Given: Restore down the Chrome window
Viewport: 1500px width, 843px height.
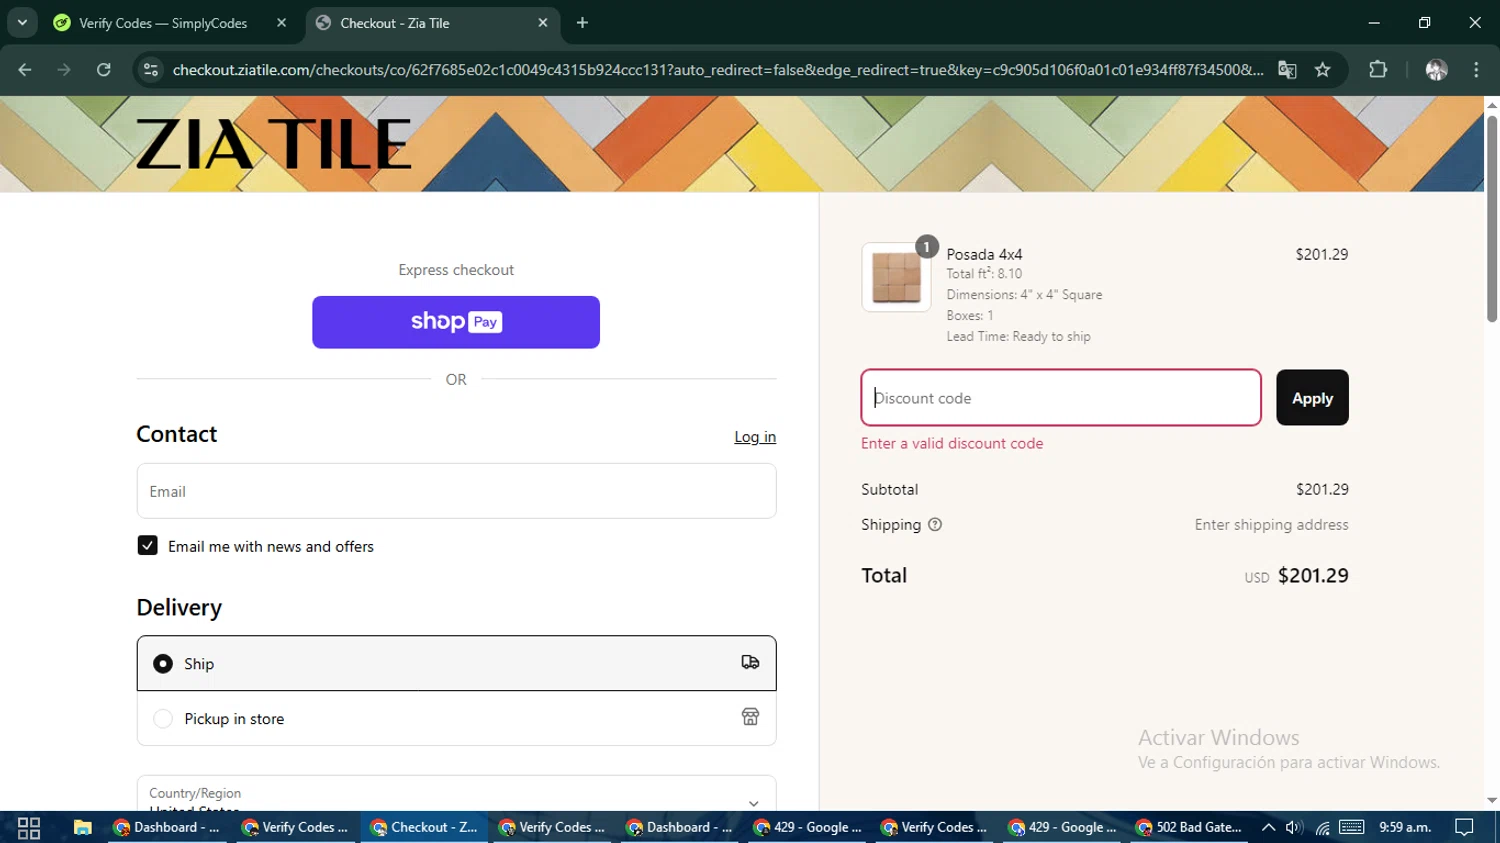Looking at the screenshot, I should [1424, 22].
